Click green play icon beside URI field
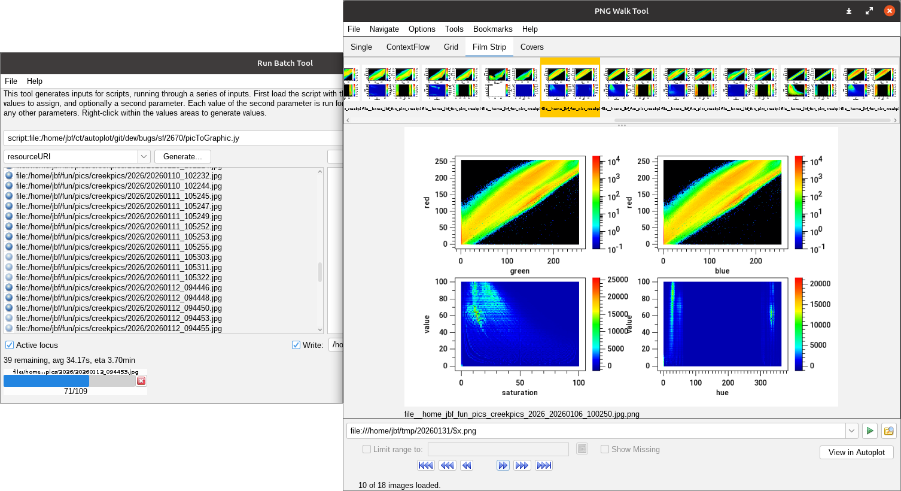This screenshot has height=491, width=901. point(870,431)
